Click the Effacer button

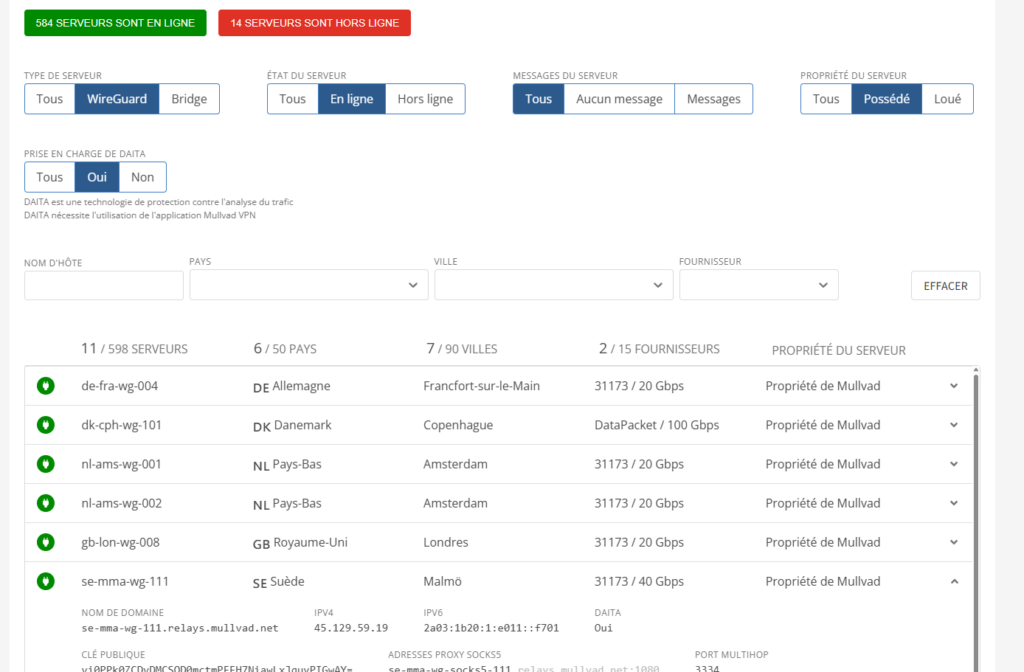[x=945, y=286]
